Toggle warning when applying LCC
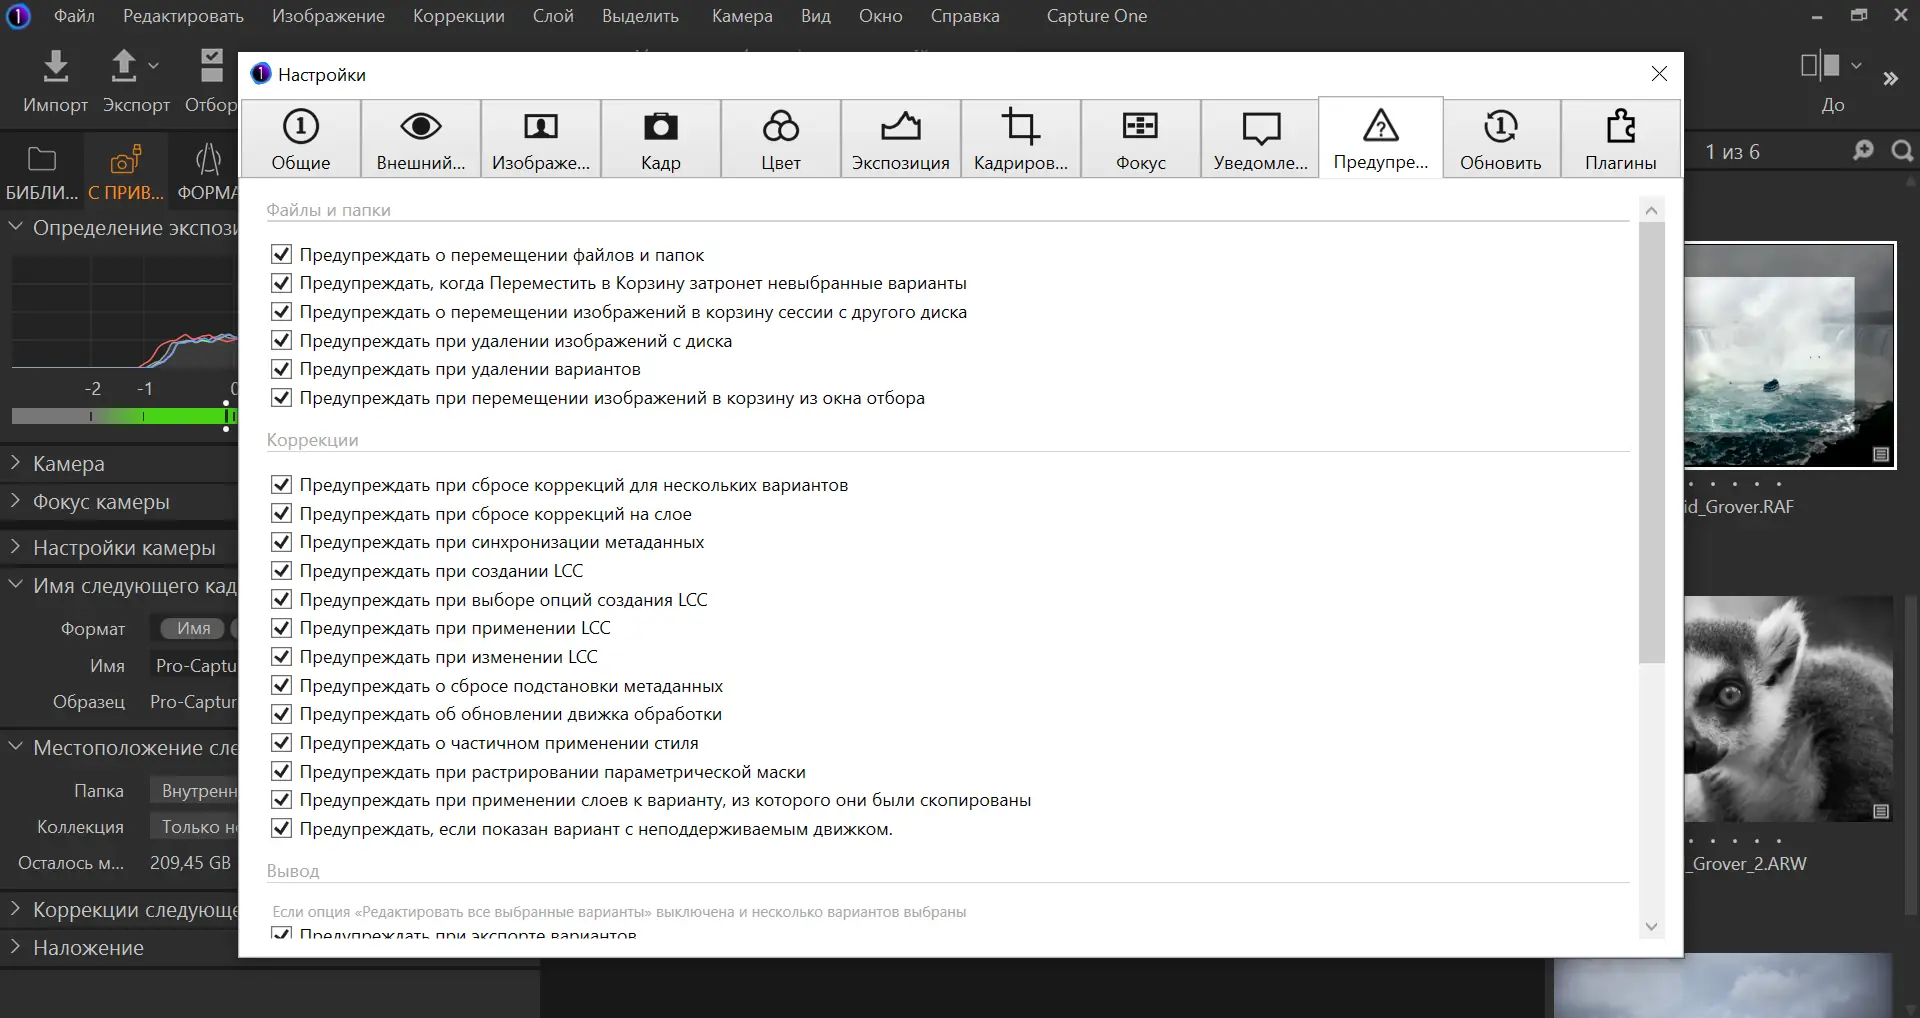This screenshot has width=1920, height=1018. [282, 628]
